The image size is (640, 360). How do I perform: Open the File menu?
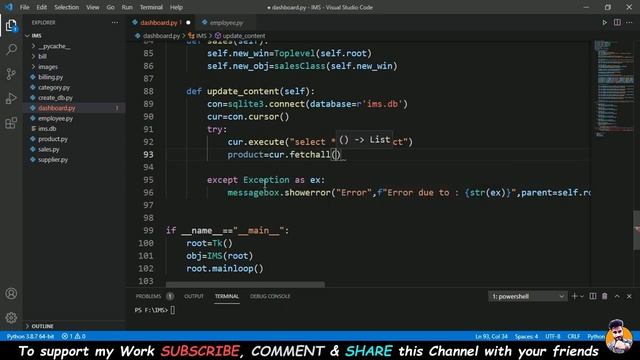coord(24,7)
